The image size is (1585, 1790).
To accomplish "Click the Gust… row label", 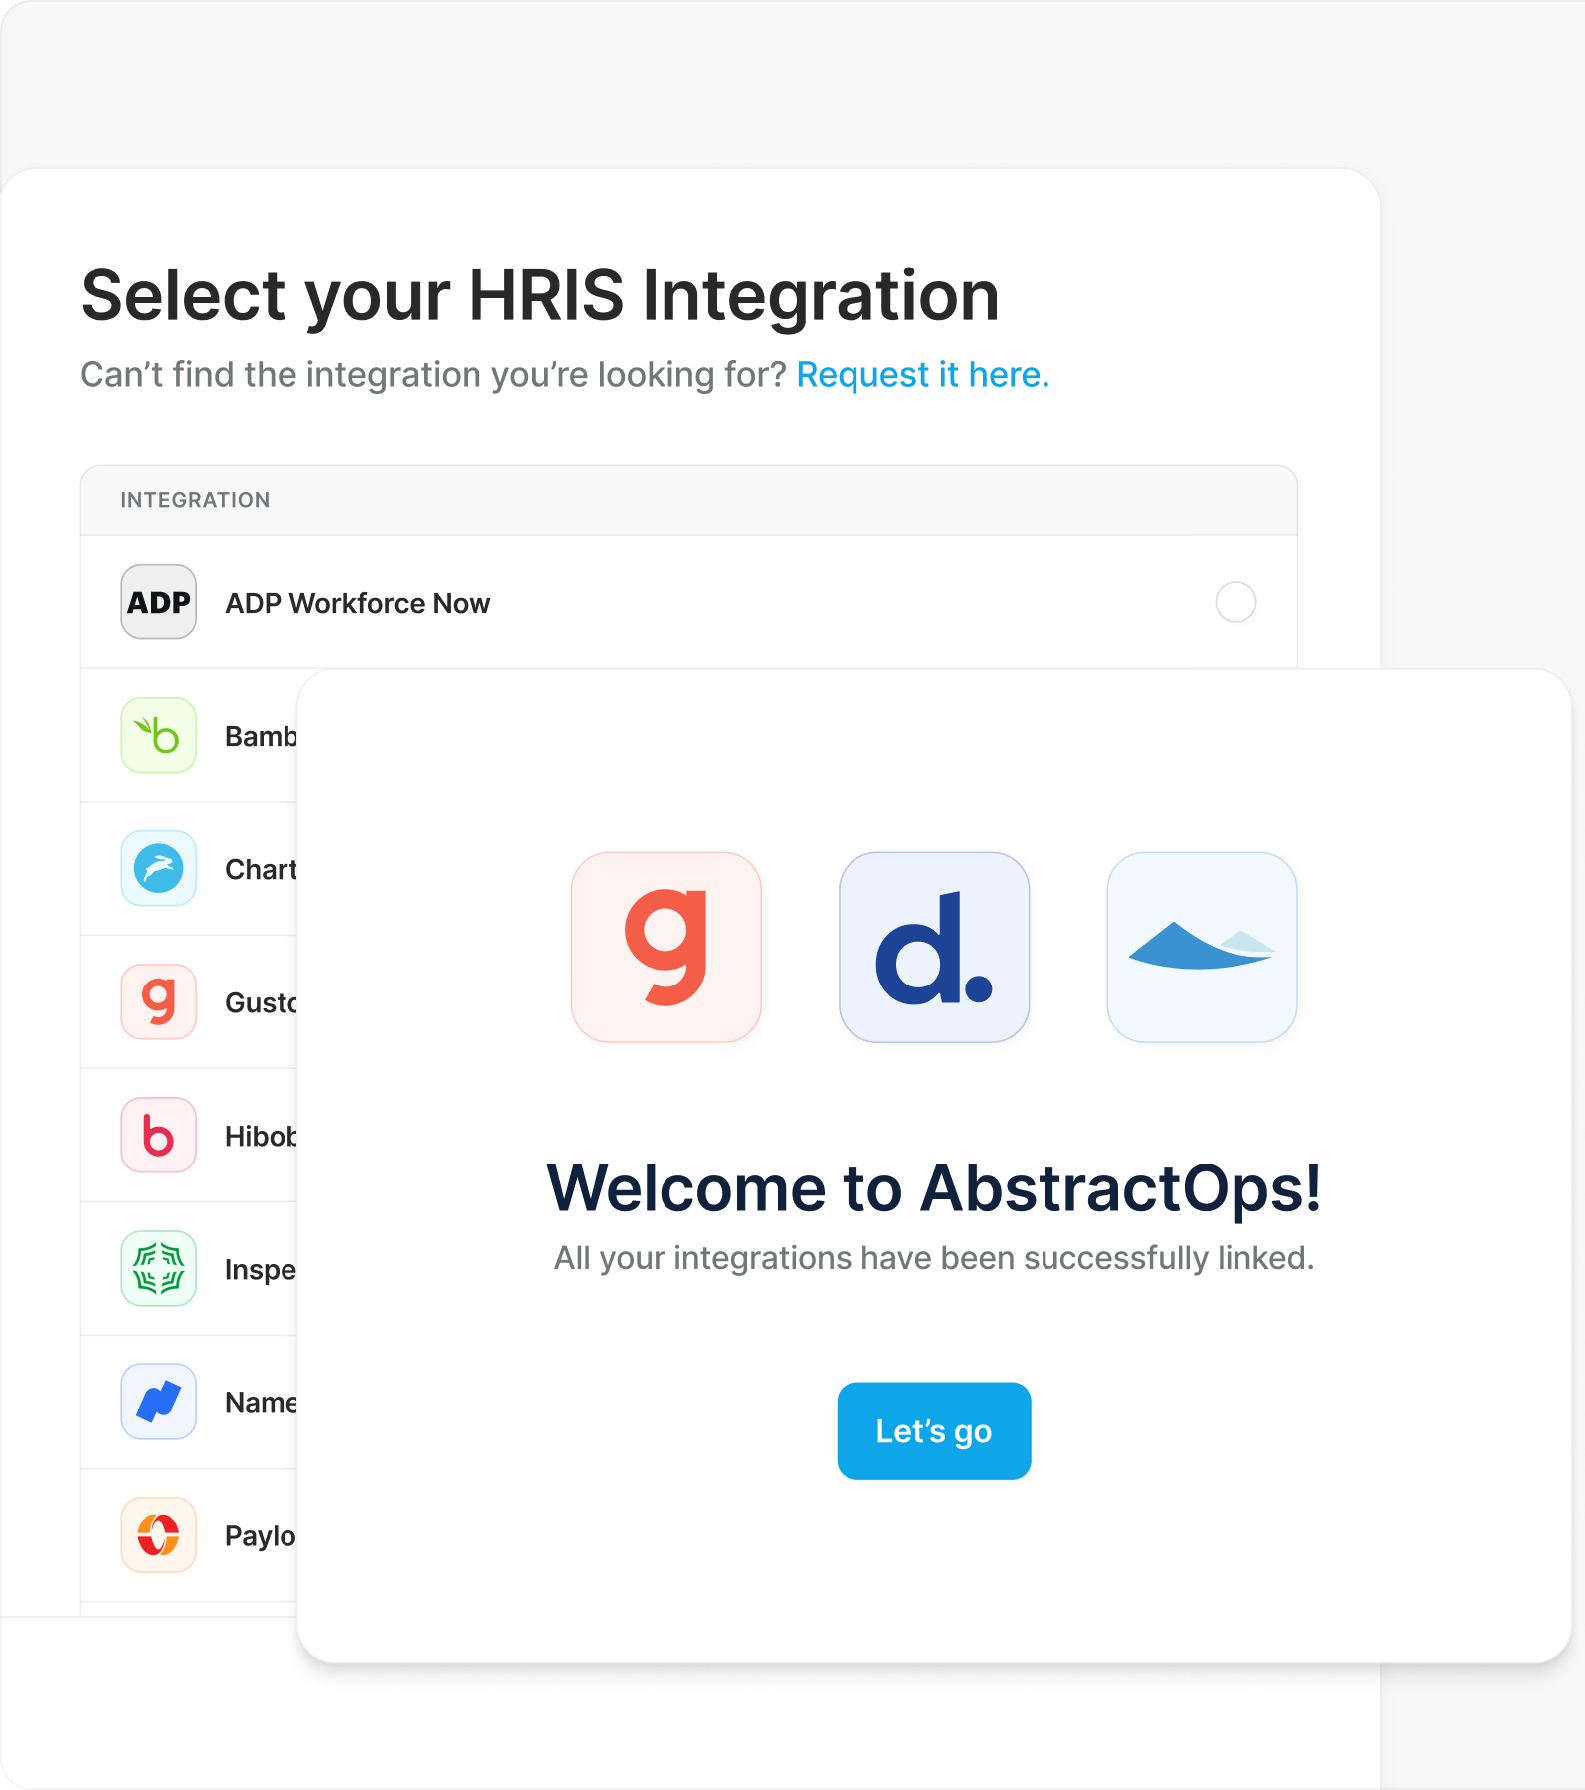I will coord(261,1002).
